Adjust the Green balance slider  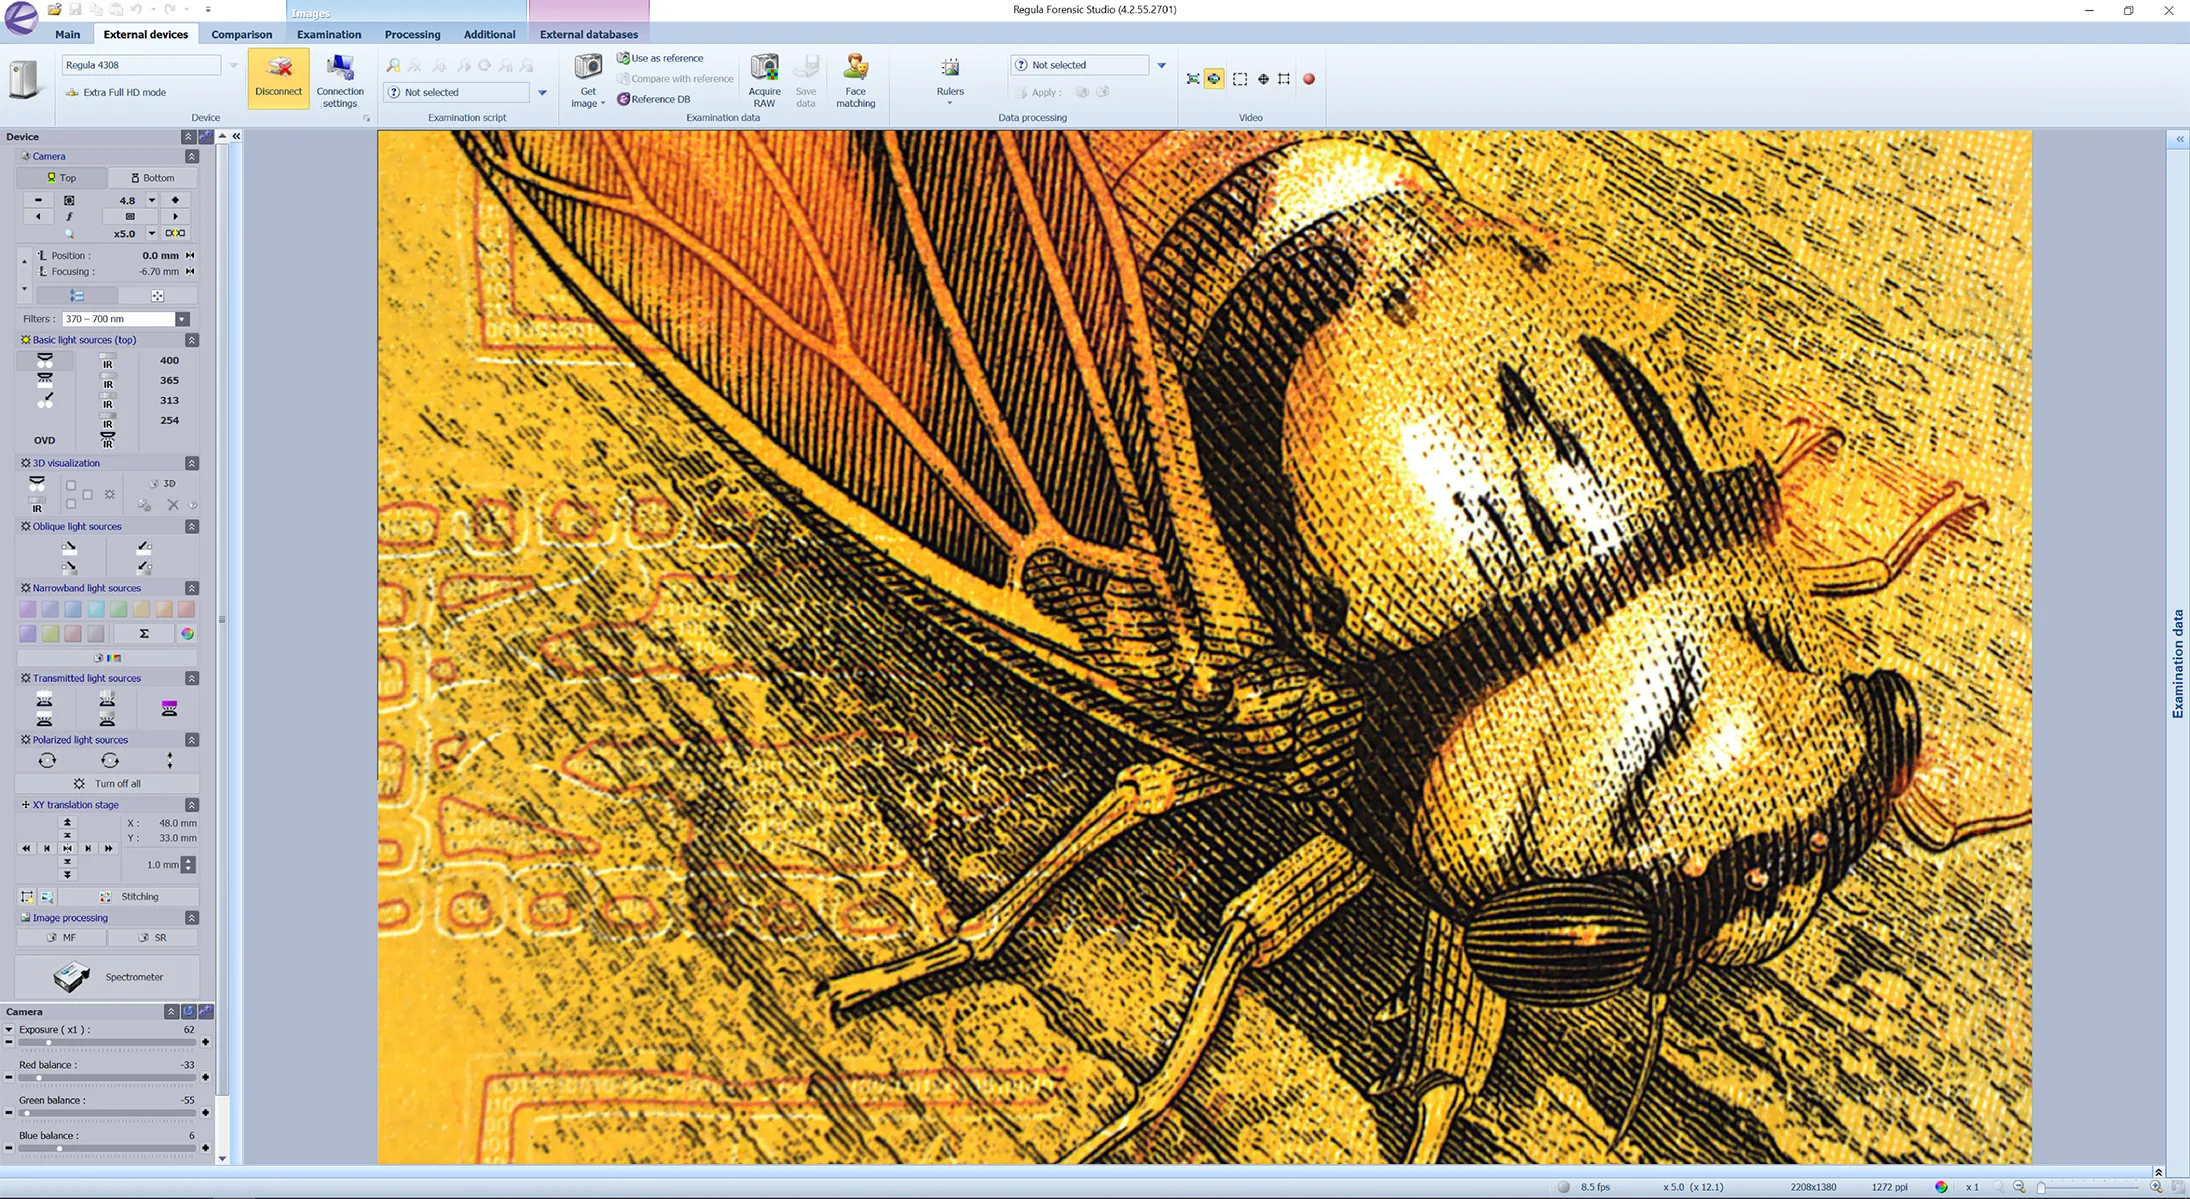click(x=107, y=1113)
